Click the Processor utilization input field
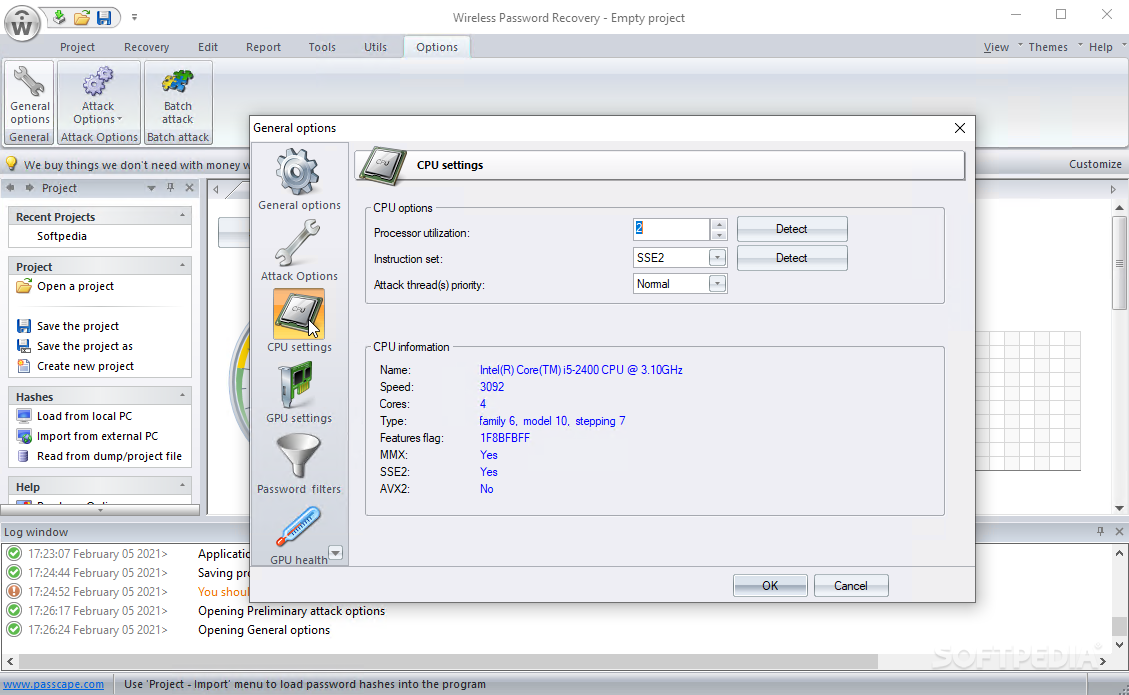 pos(671,229)
